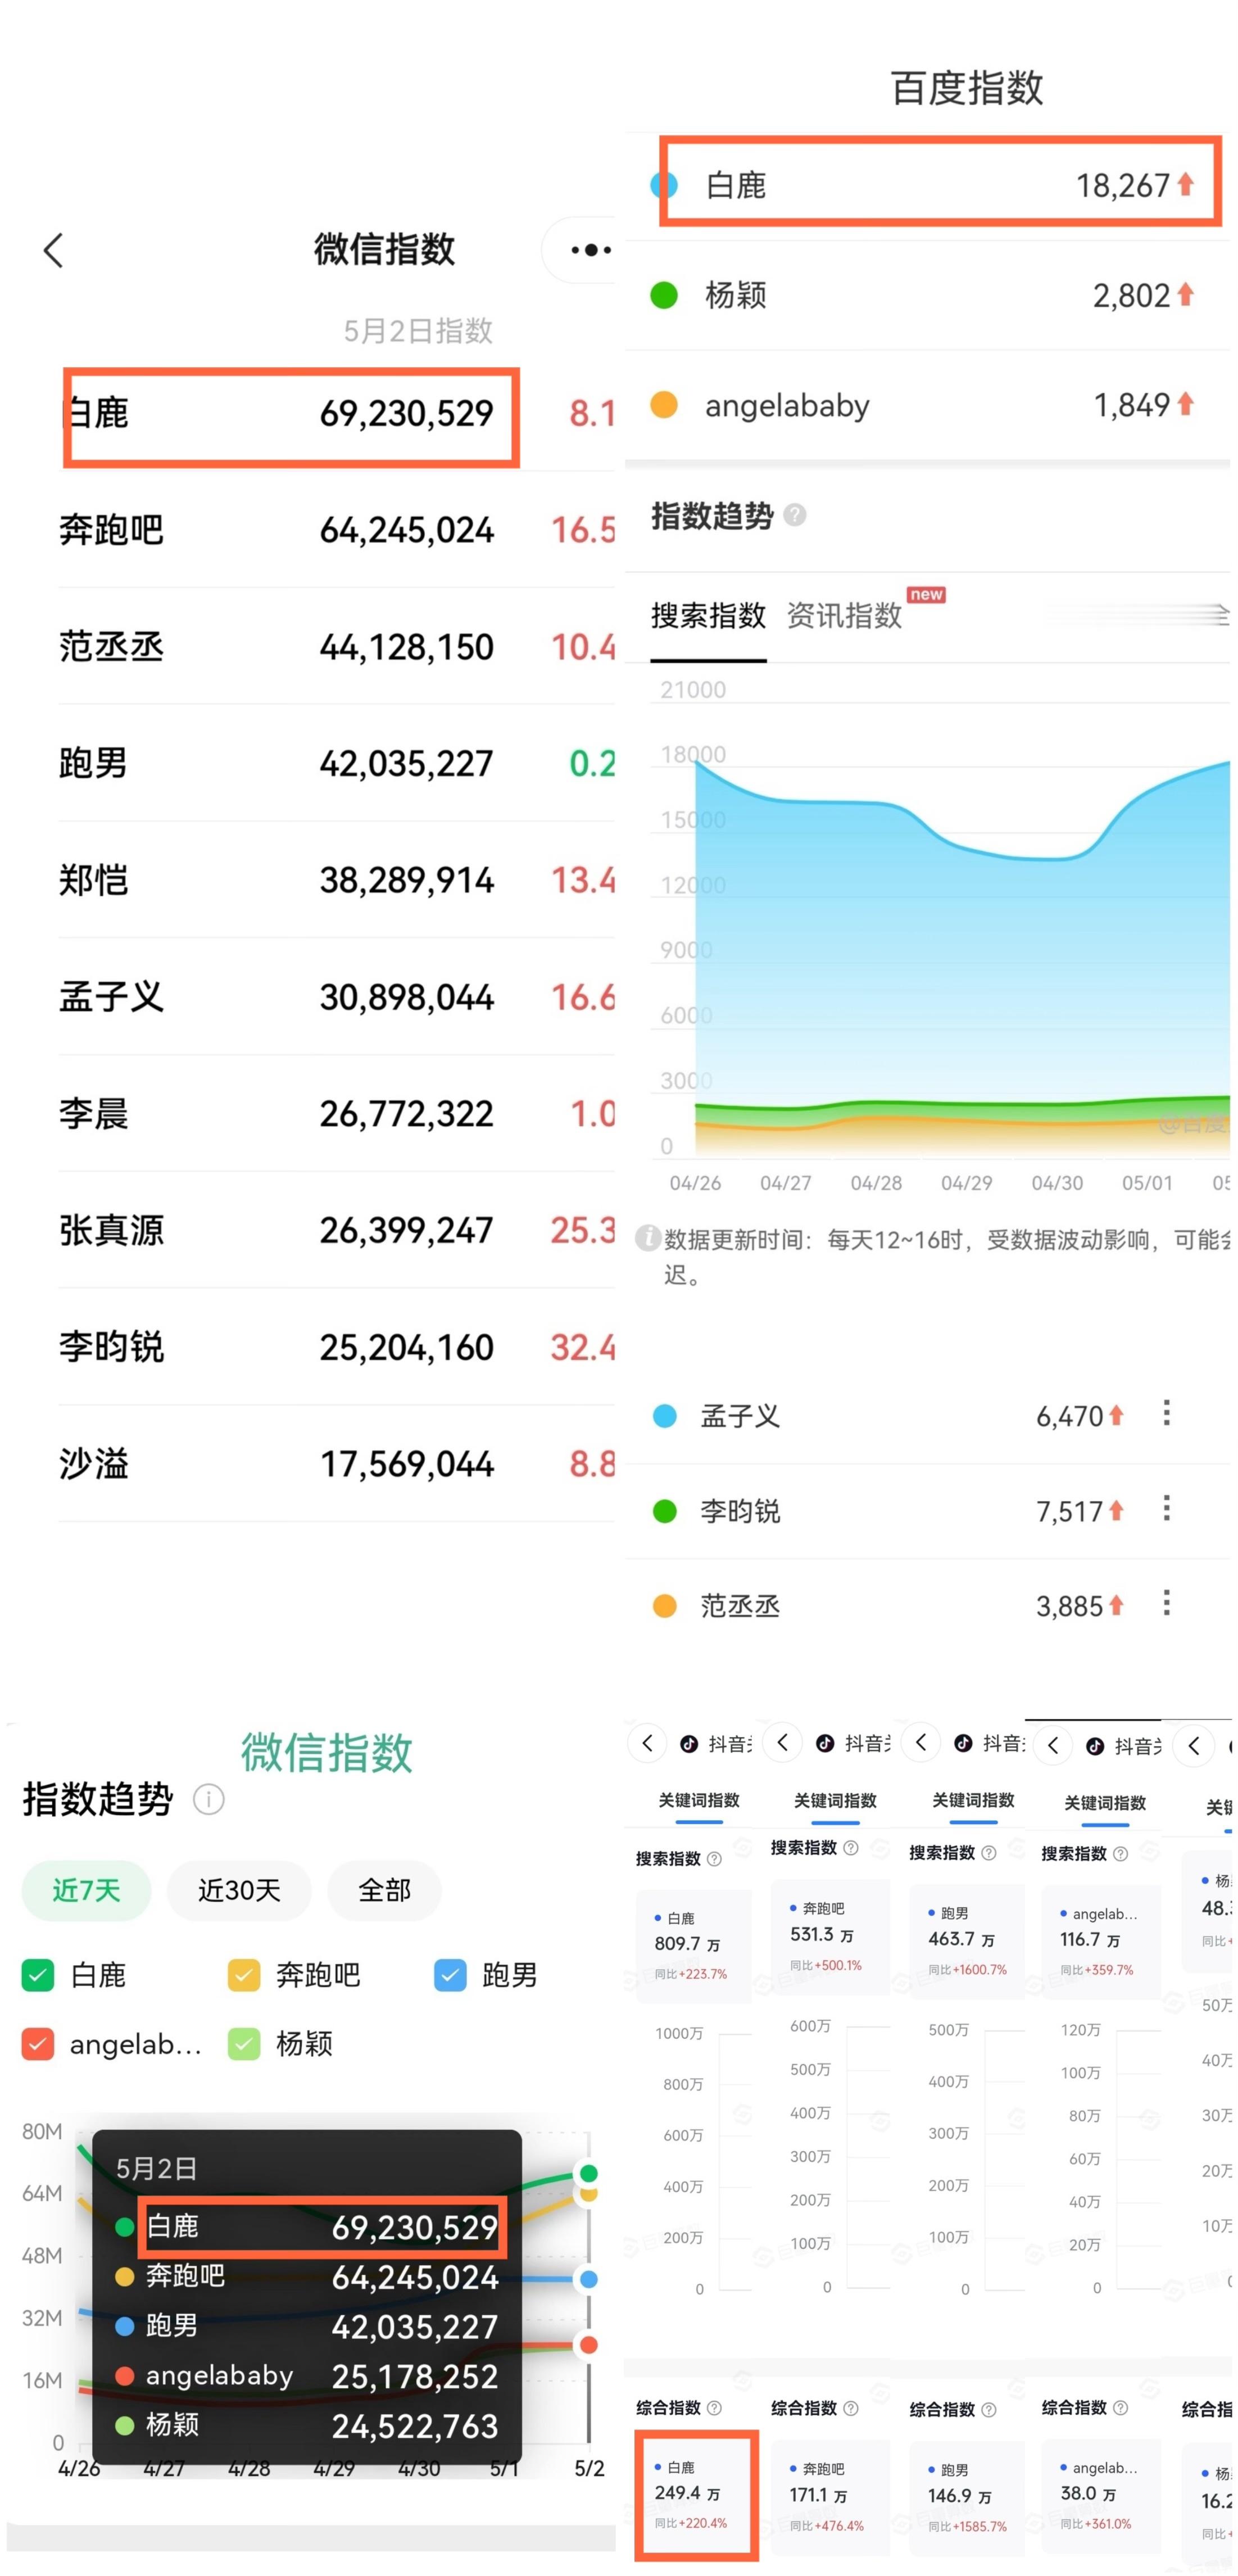The image size is (1238, 2576).
Task: Open help icon beside 综合指数 above 奔跑吧 171.1万
Action: (851, 2409)
